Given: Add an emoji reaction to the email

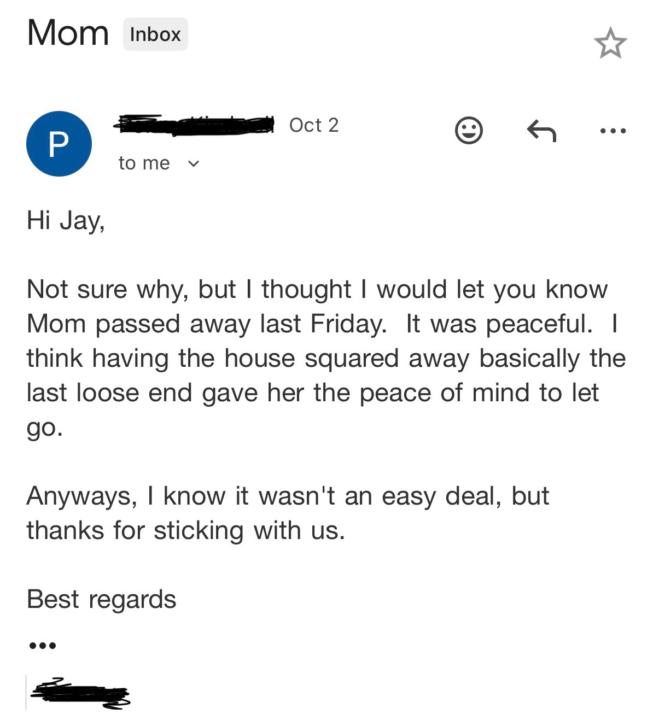Looking at the screenshot, I should pyautogui.click(x=469, y=130).
